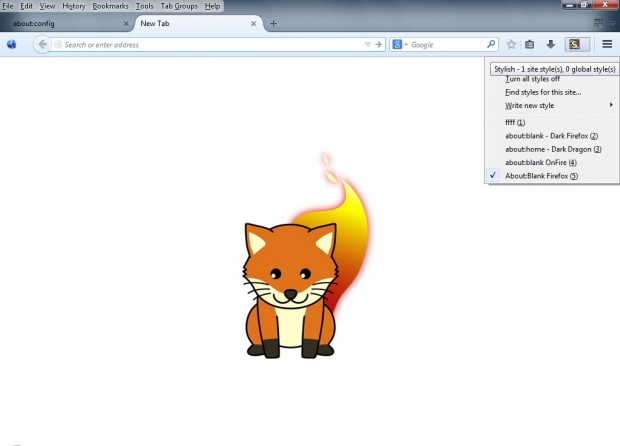Switch to the about:config tab

pyautogui.click(x=67, y=24)
